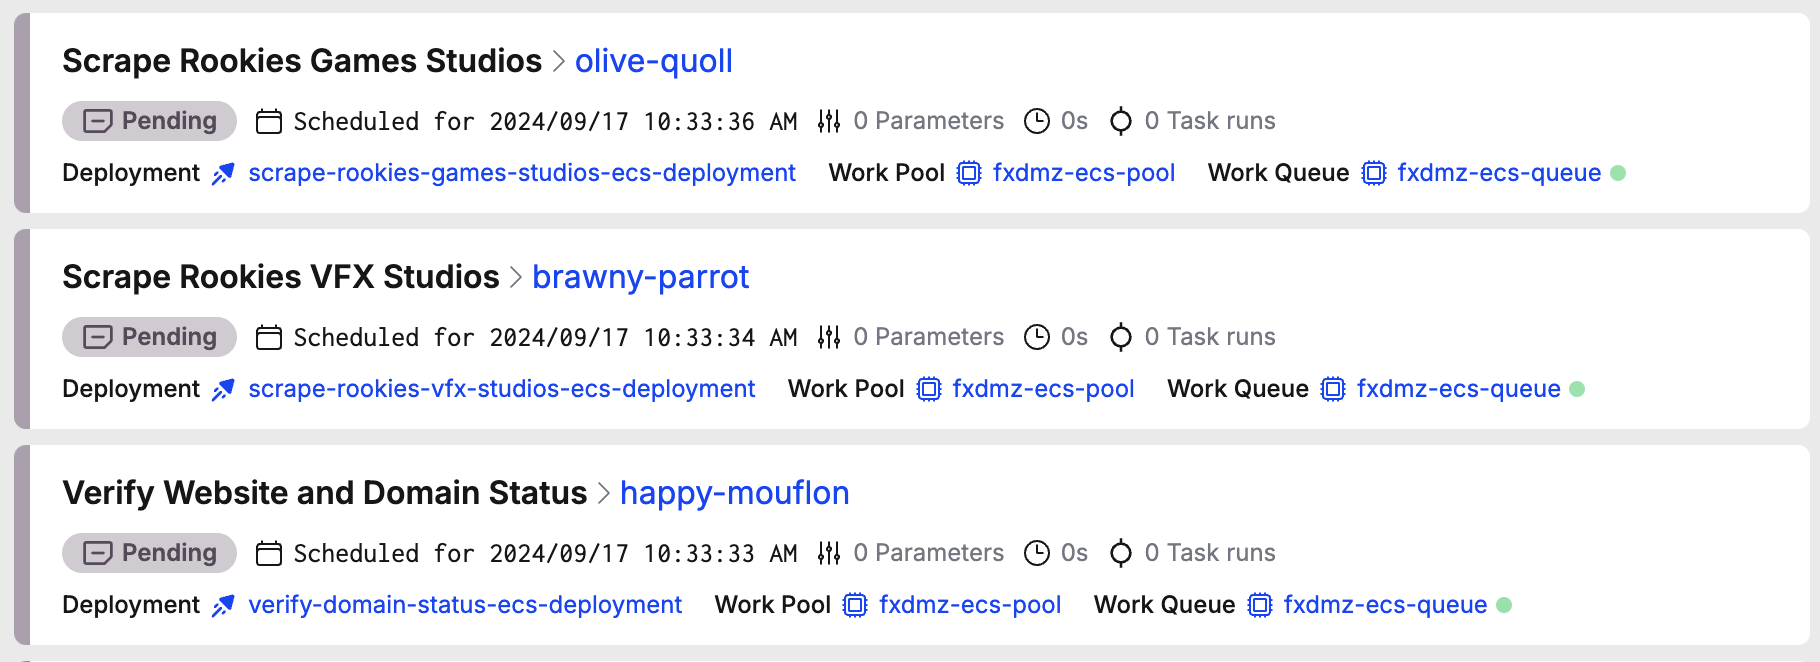The width and height of the screenshot is (1820, 662).
Task: Open verify-domain-status-ecs-deployment link
Action: pyautogui.click(x=465, y=605)
